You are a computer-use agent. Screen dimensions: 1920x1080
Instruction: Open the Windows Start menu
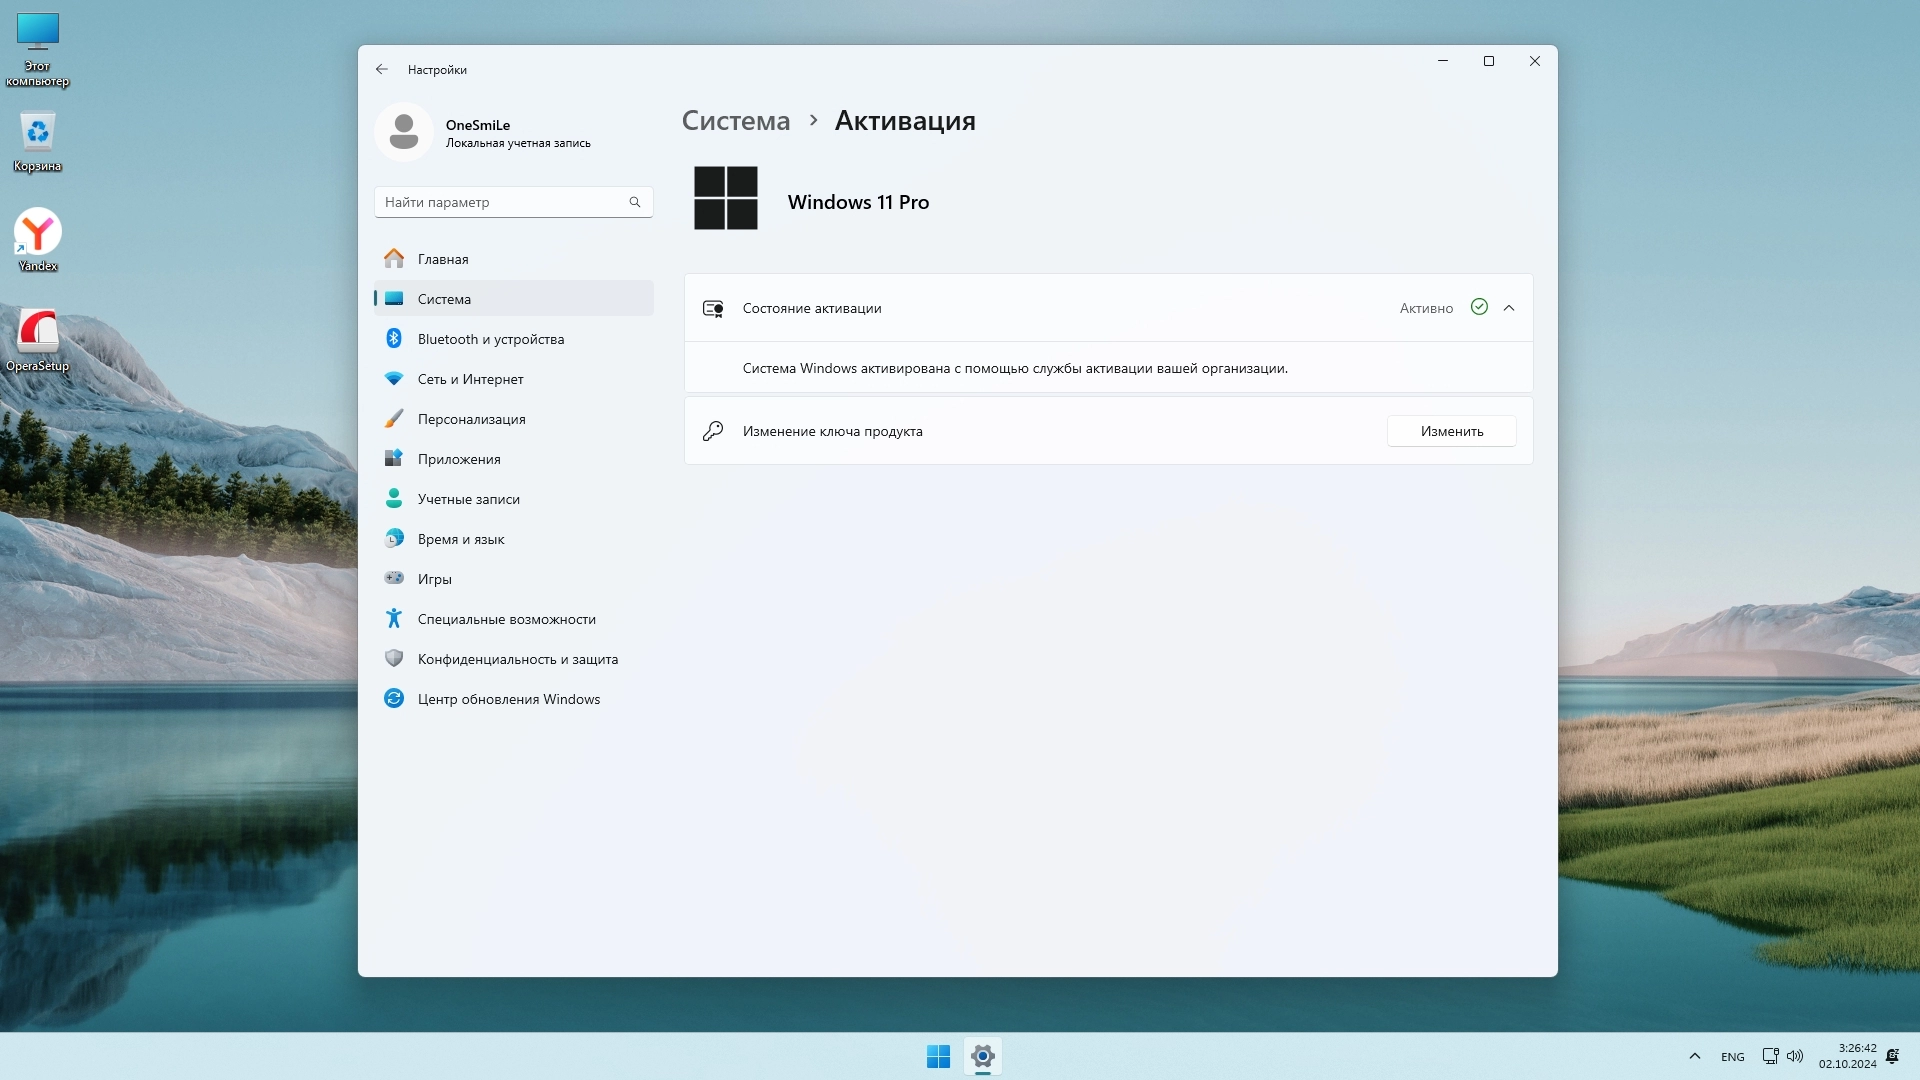tap(938, 1056)
